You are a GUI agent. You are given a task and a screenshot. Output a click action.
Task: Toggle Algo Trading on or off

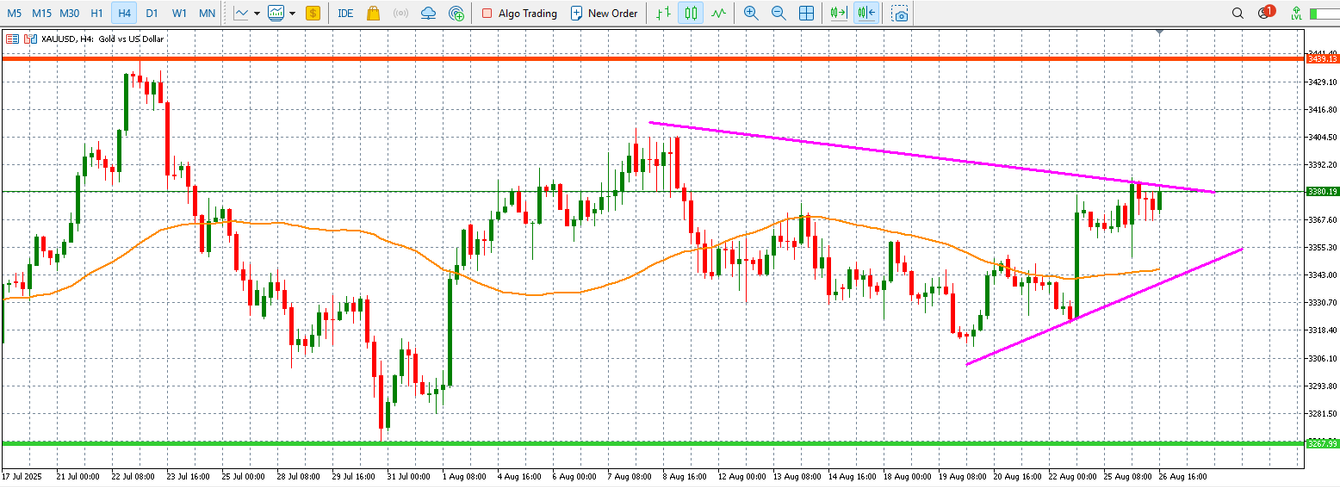tap(519, 13)
